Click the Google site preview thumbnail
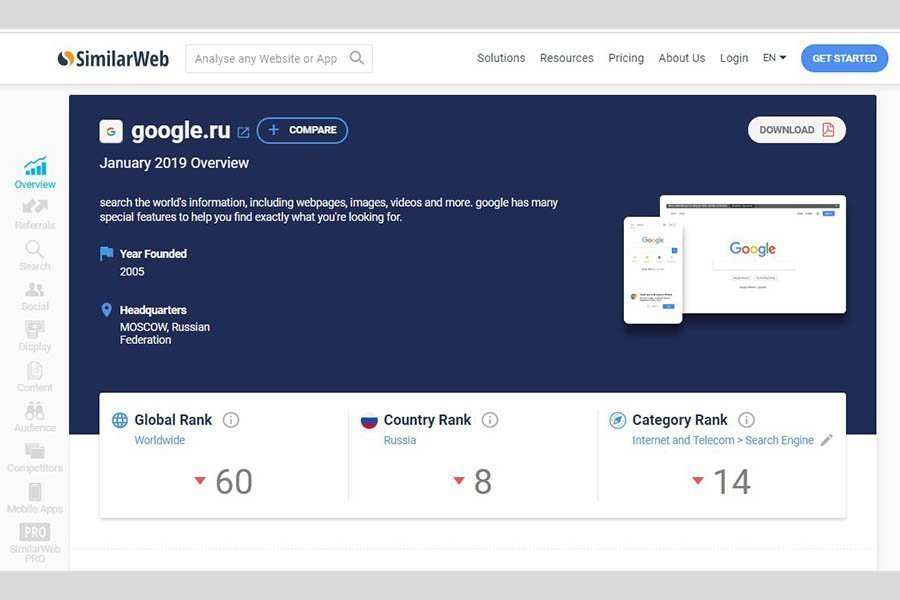This screenshot has height=600, width=900. tap(763, 254)
